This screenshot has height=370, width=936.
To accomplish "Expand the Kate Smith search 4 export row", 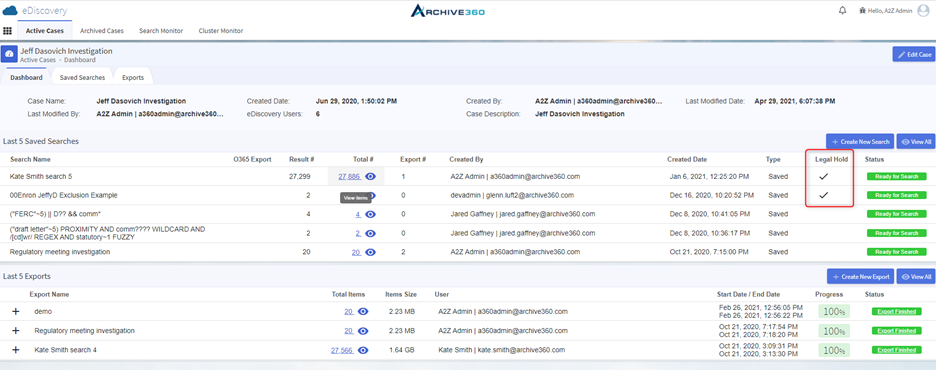I will (x=16, y=350).
